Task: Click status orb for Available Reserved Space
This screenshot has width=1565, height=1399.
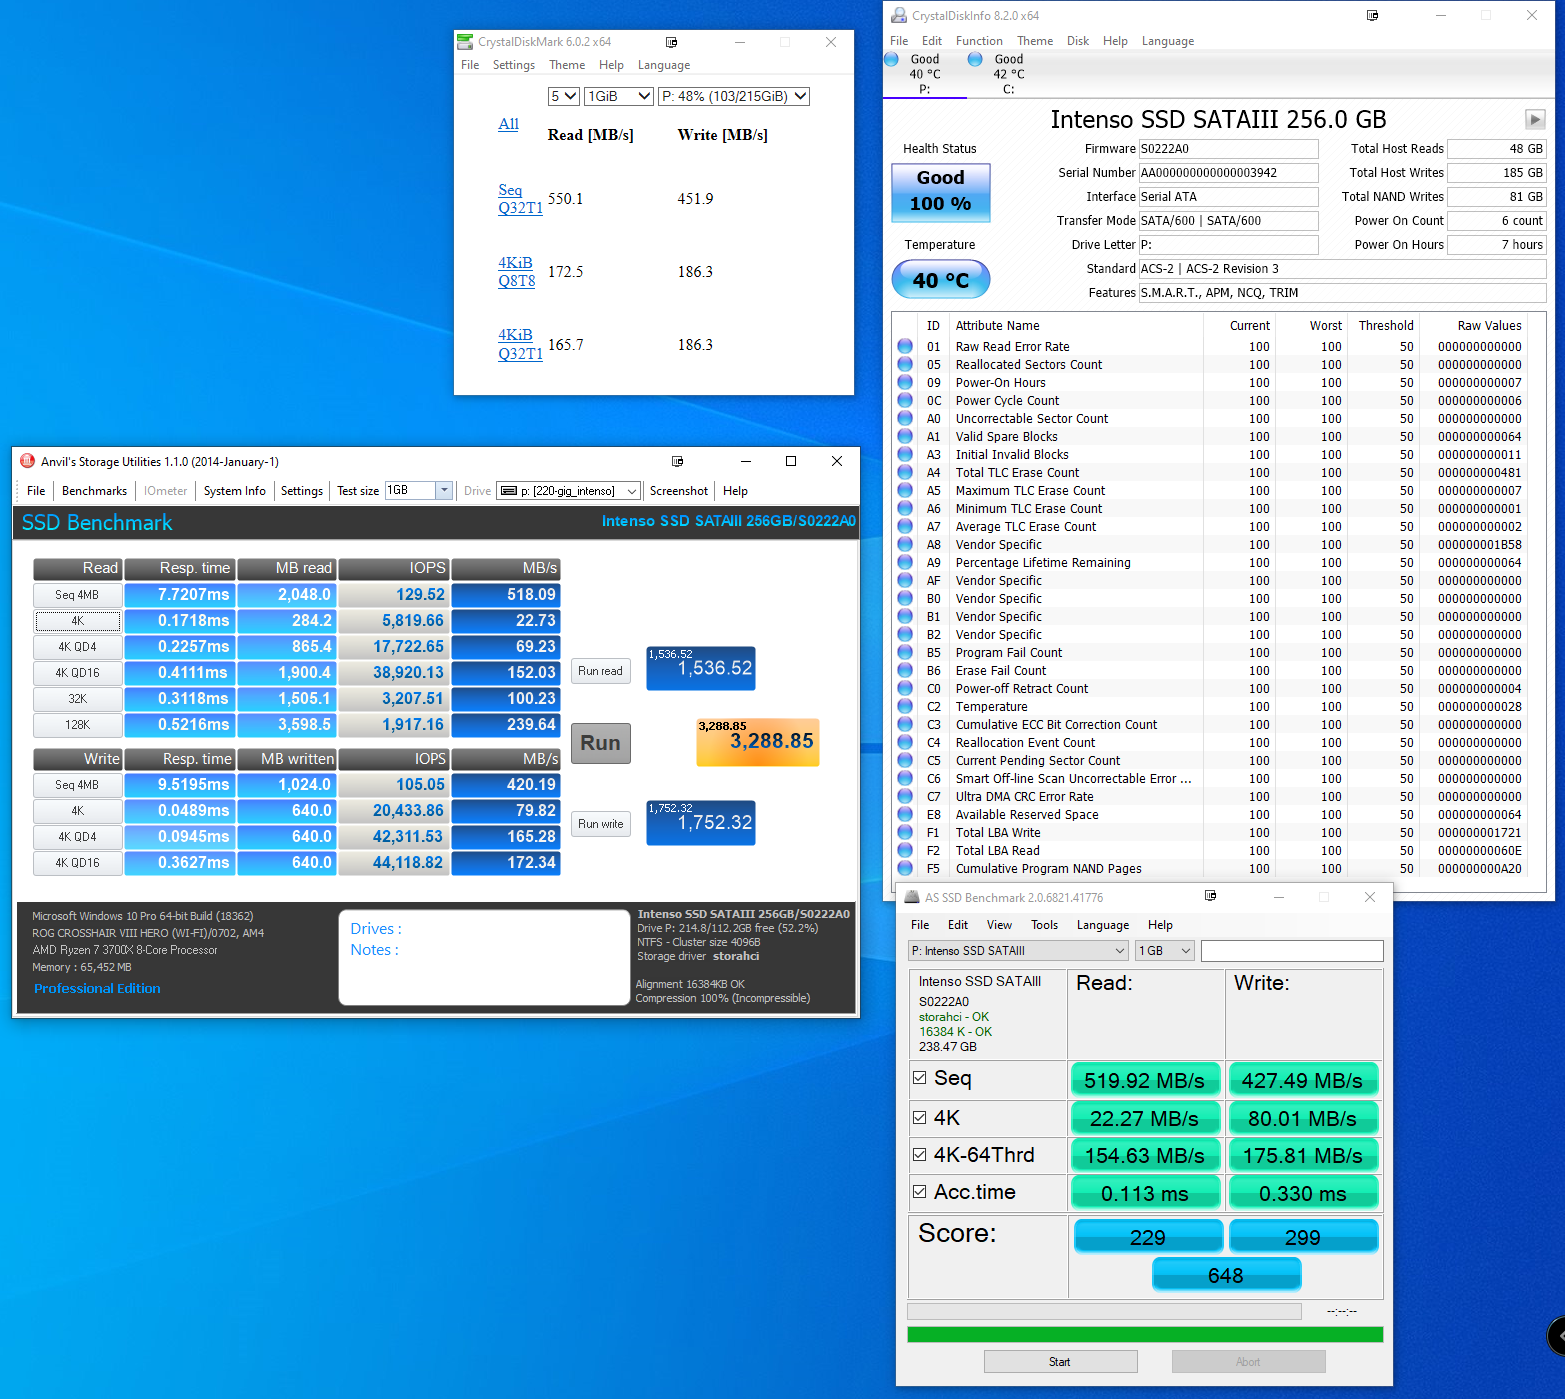Action: pyautogui.click(x=905, y=814)
